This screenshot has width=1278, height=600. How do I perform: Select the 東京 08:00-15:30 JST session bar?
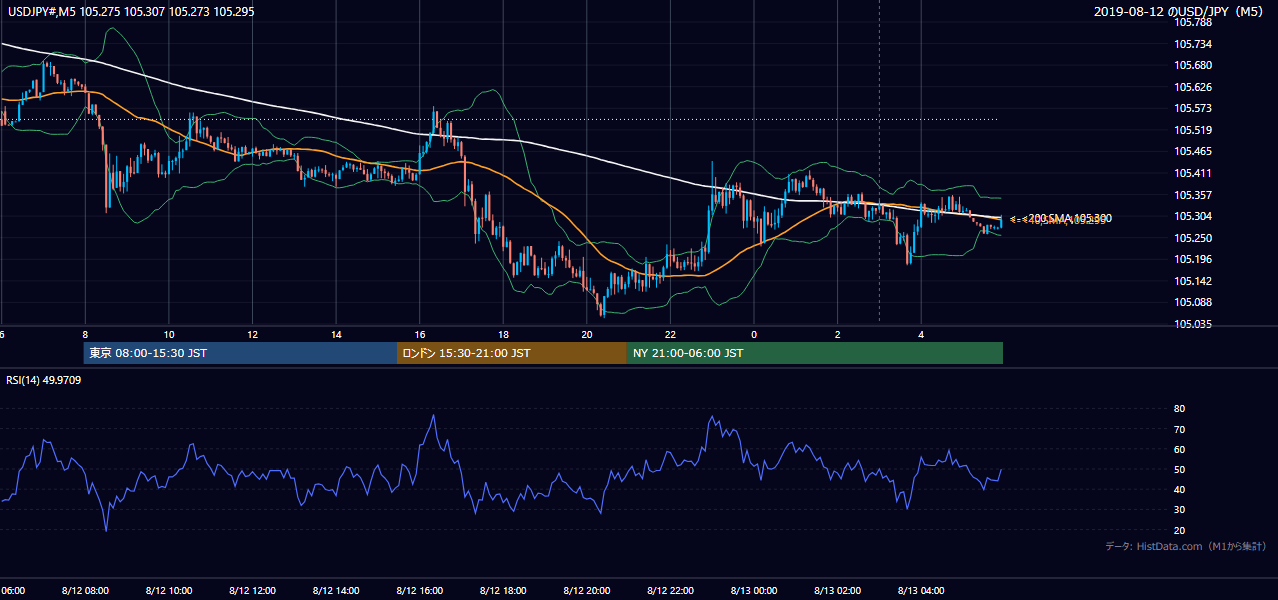240,353
